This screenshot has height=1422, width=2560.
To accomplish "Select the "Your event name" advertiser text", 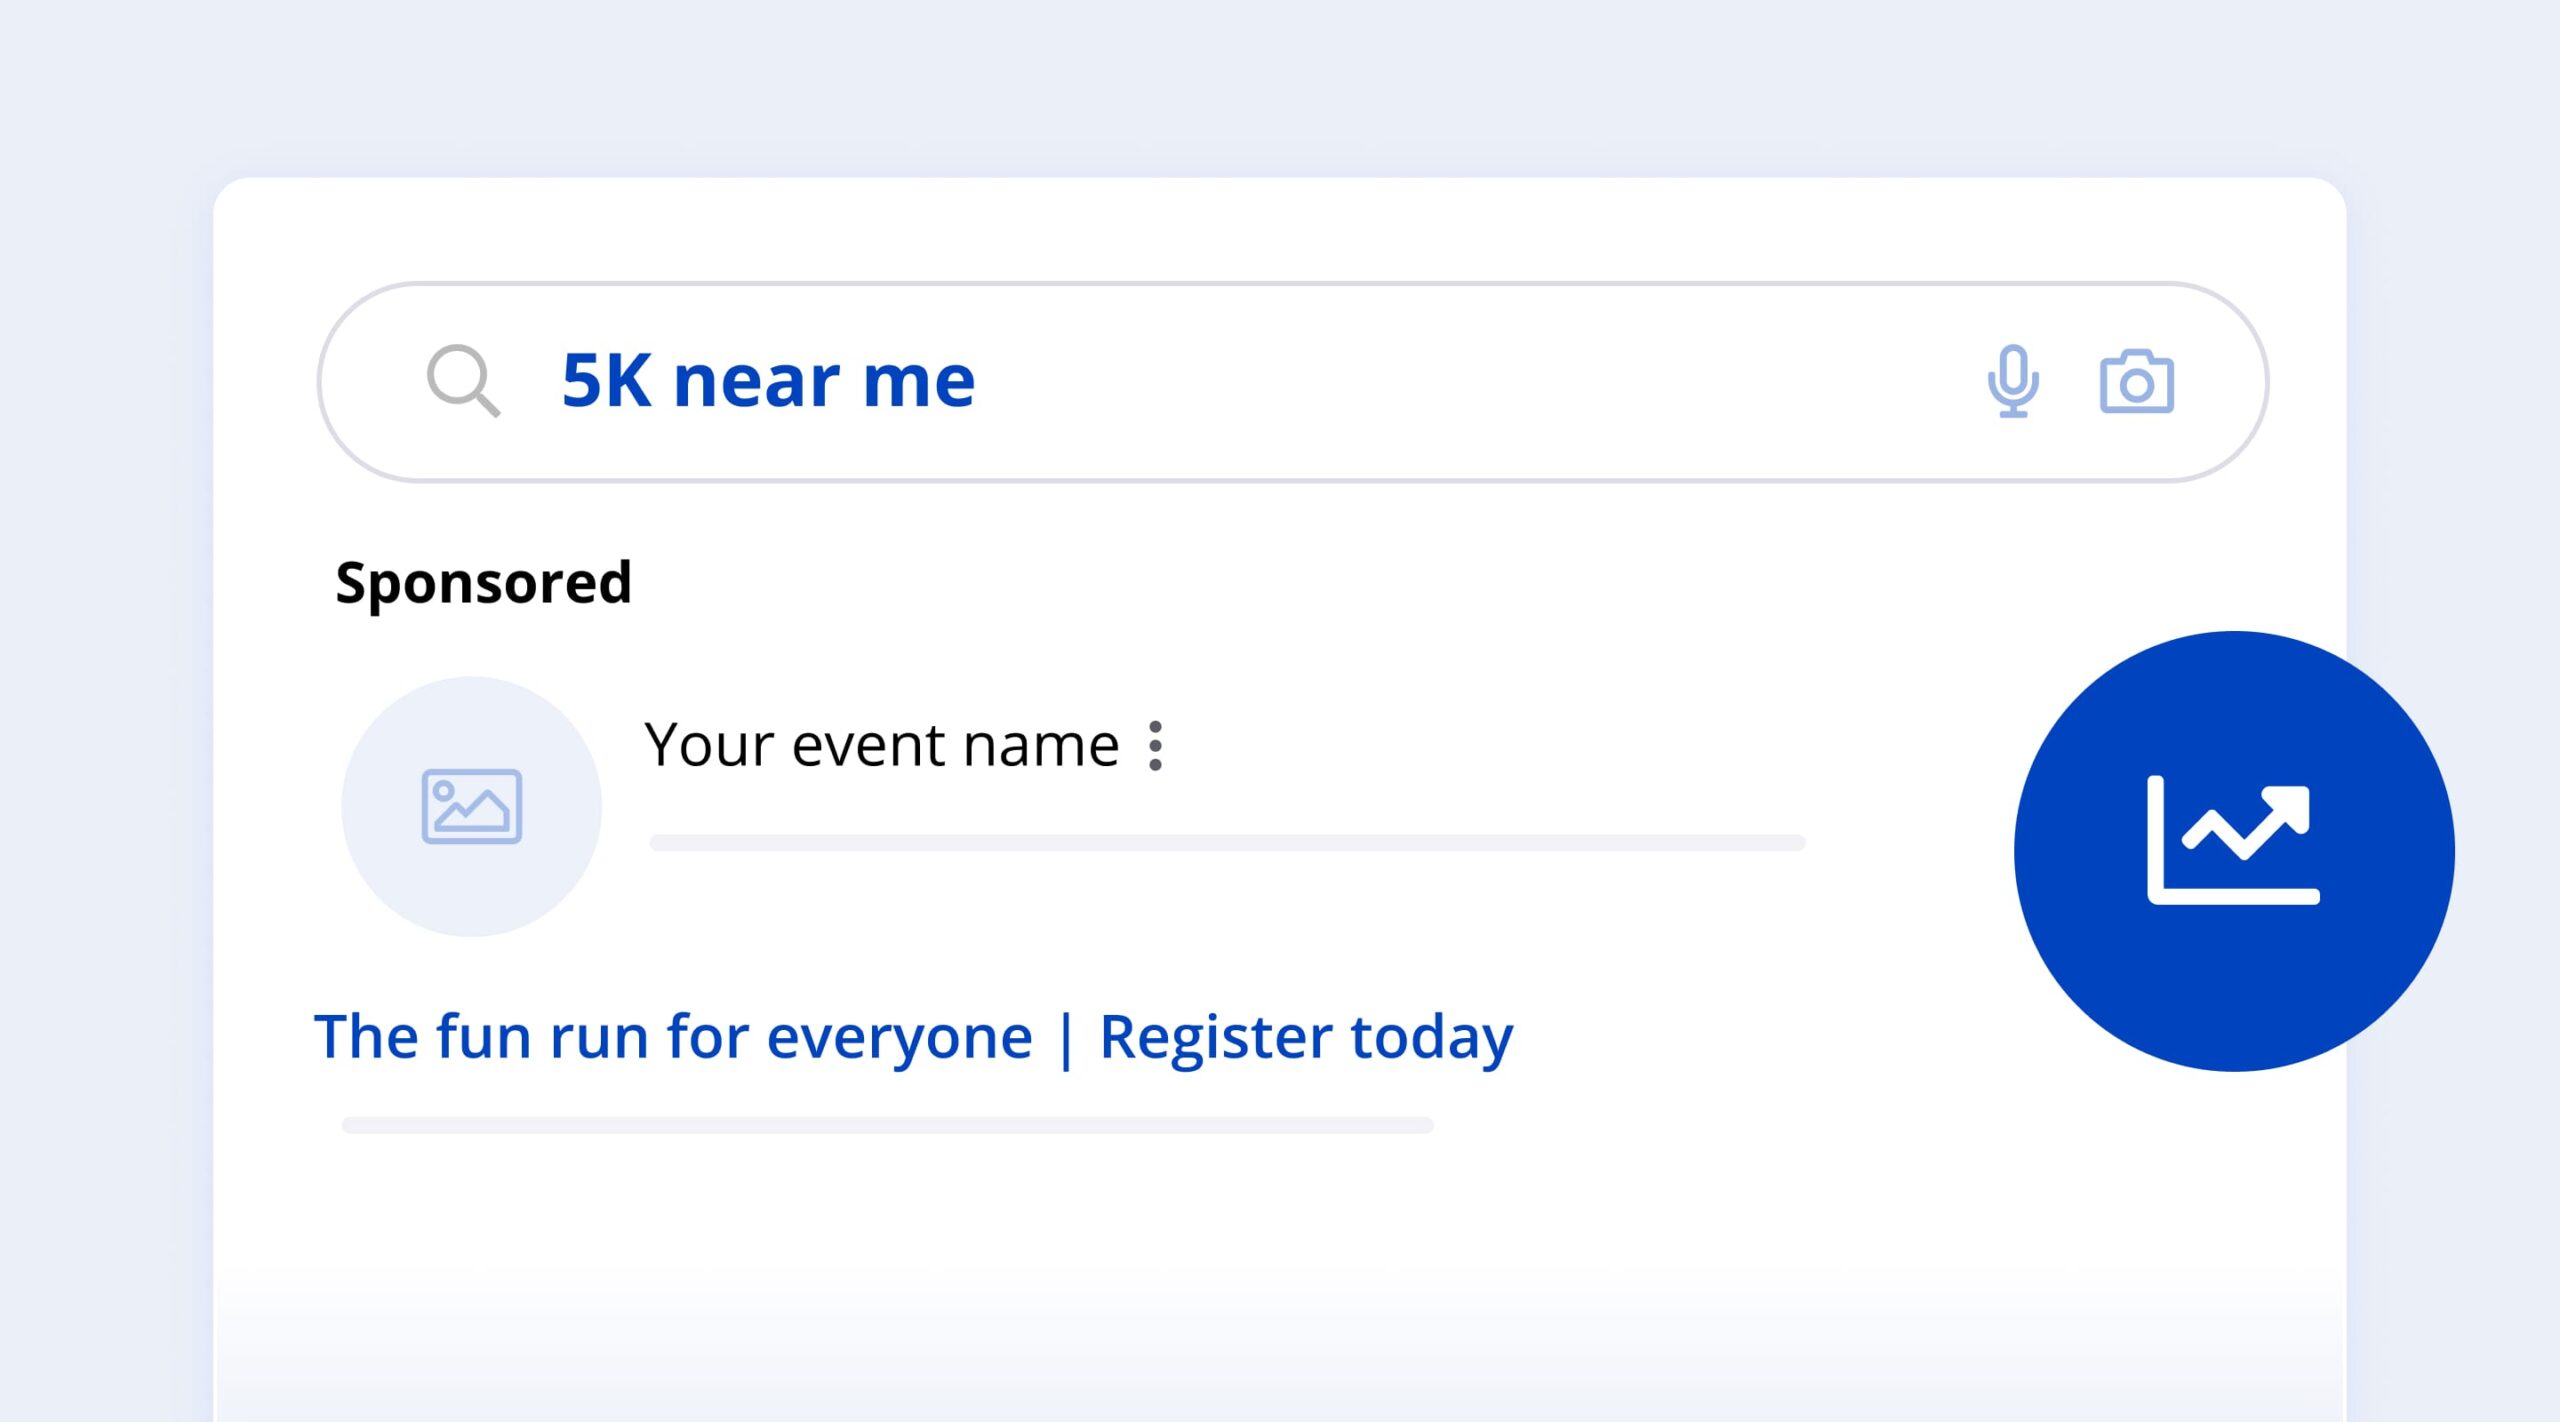I will (x=880, y=745).
